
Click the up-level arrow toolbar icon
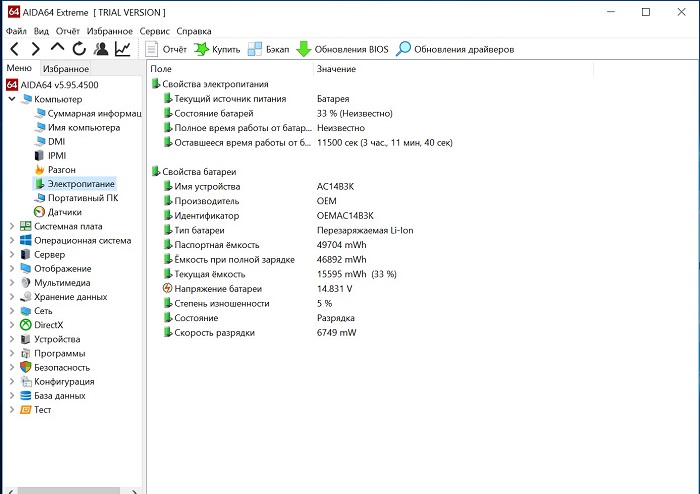point(58,47)
